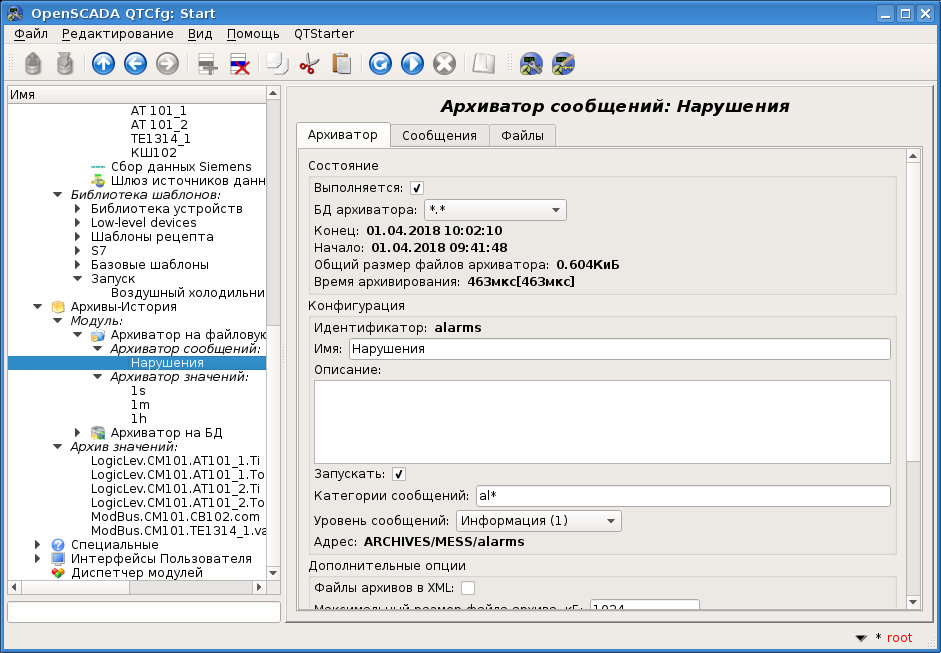Screen dimensions: 941x653
Task: Click the add item toolbar icon
Action: [208, 64]
